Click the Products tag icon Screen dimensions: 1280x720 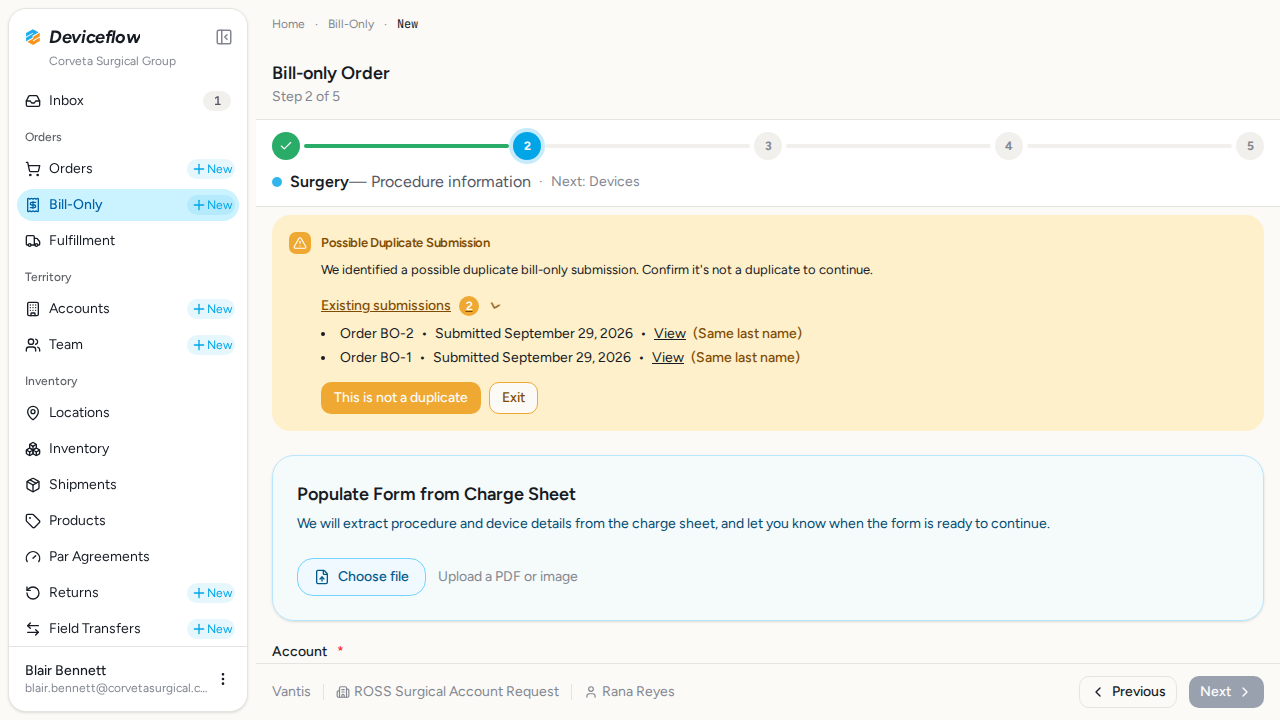point(33,521)
